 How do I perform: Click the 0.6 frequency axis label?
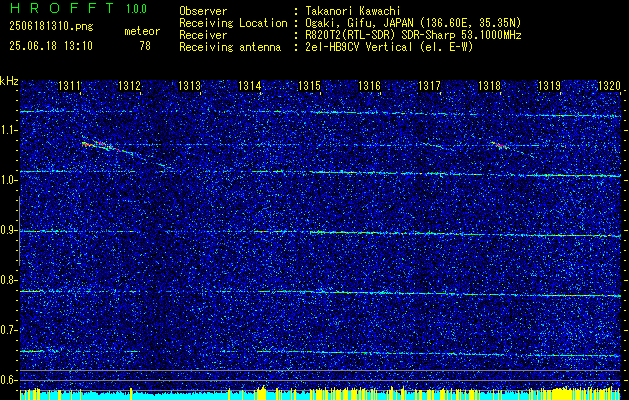coord(8,380)
